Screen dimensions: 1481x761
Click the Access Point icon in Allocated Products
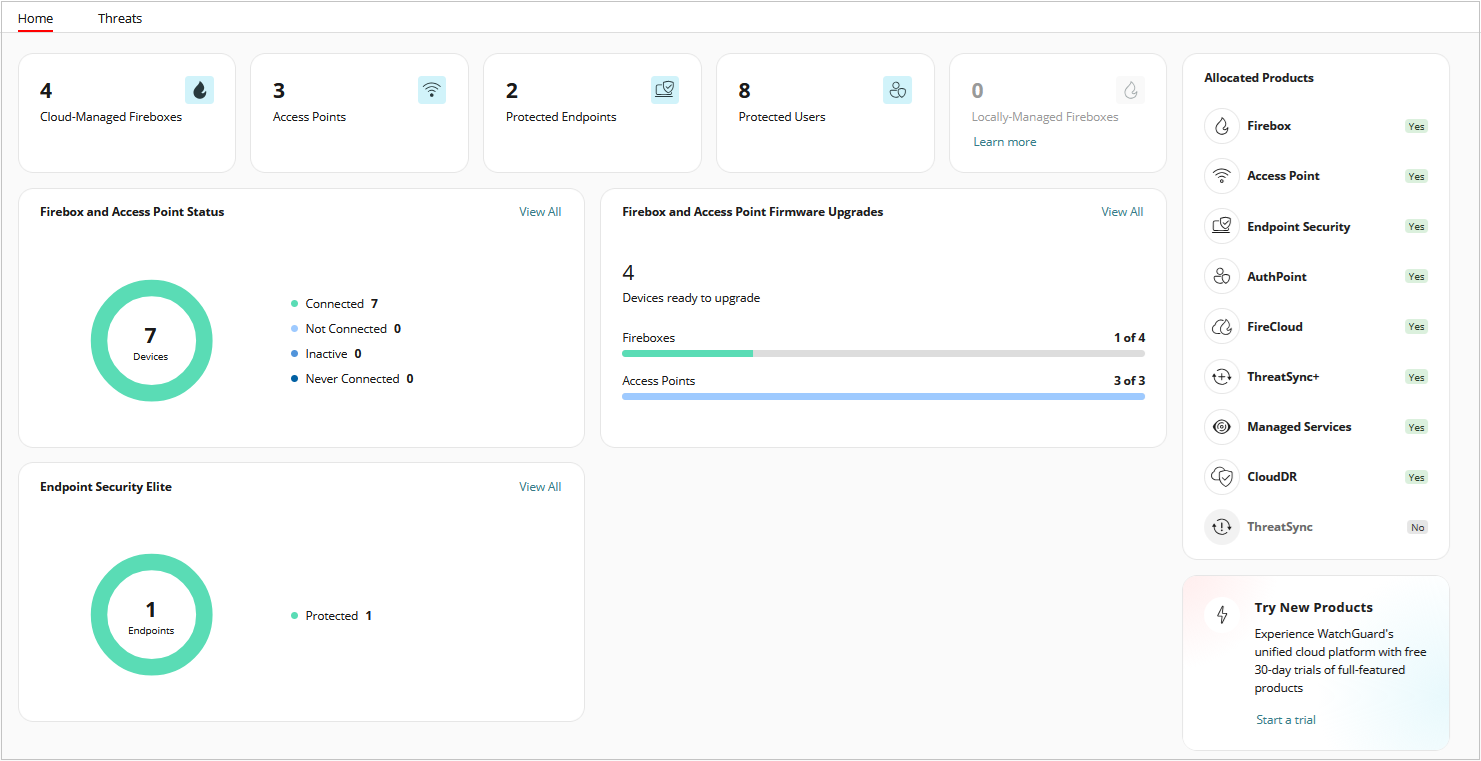1222,176
